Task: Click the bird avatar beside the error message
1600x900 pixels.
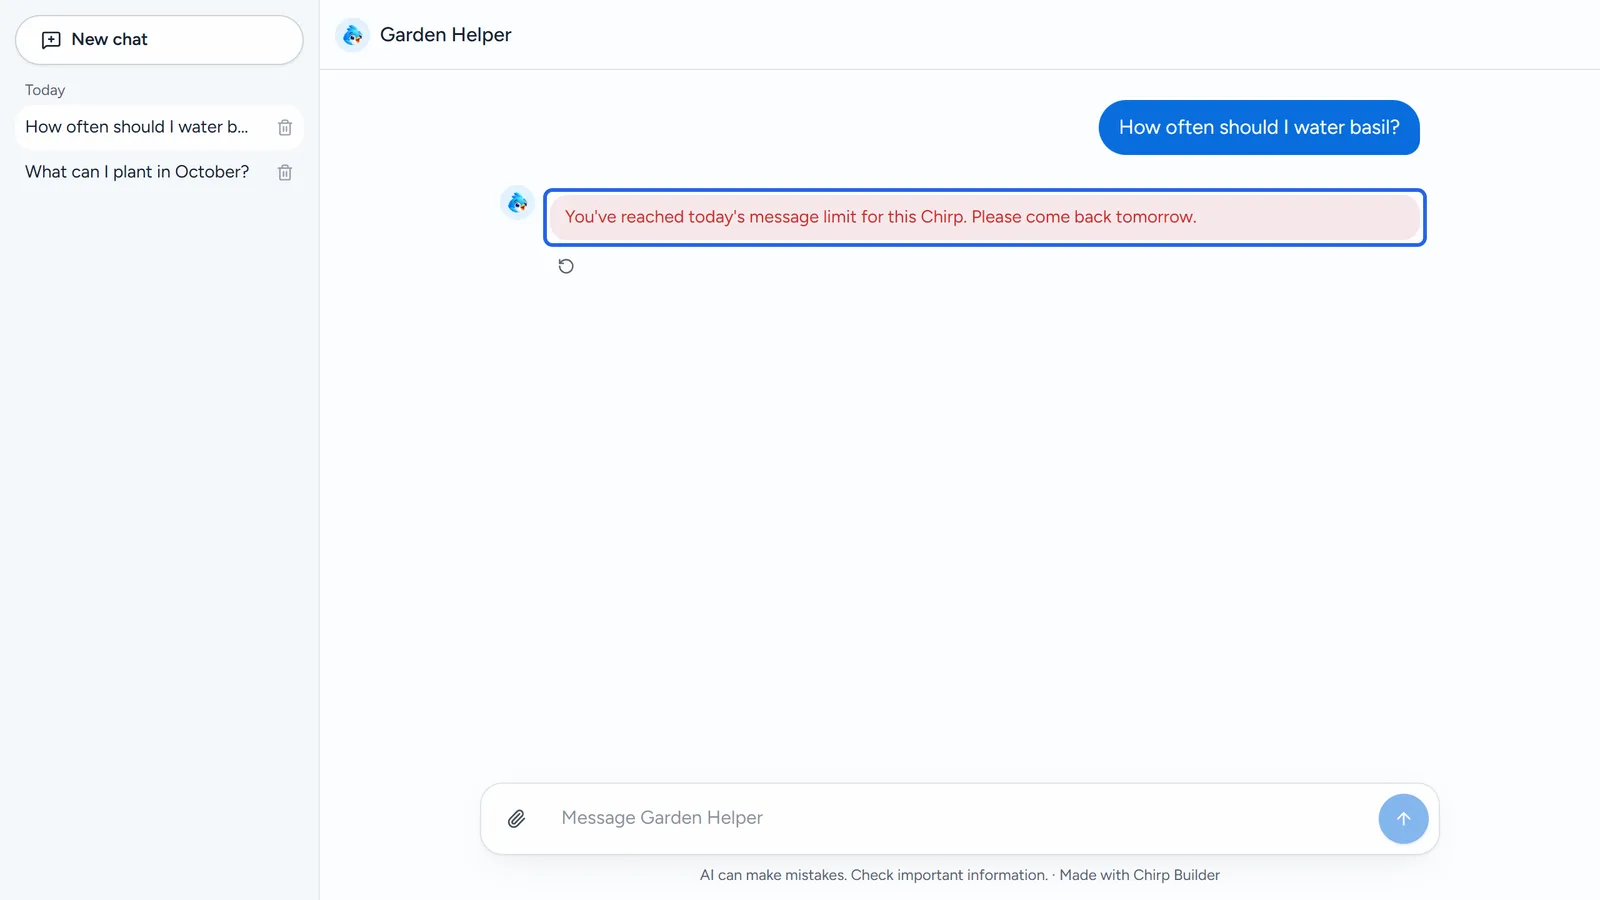Action: pos(517,203)
